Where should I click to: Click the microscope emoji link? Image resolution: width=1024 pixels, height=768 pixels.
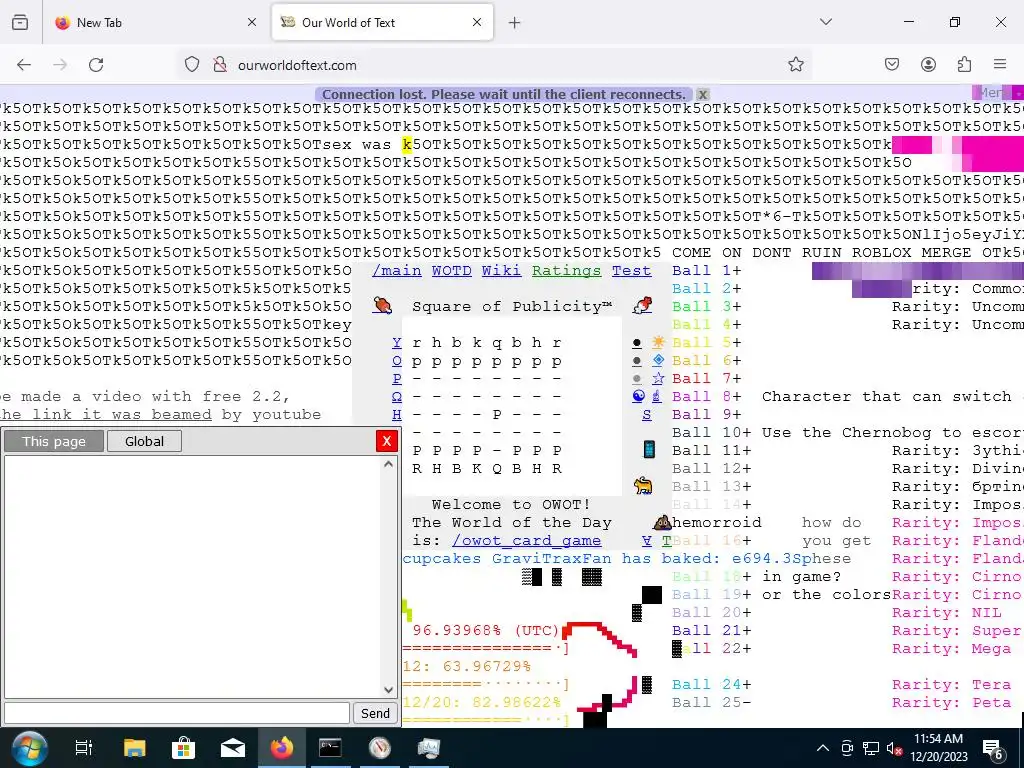pos(657,396)
